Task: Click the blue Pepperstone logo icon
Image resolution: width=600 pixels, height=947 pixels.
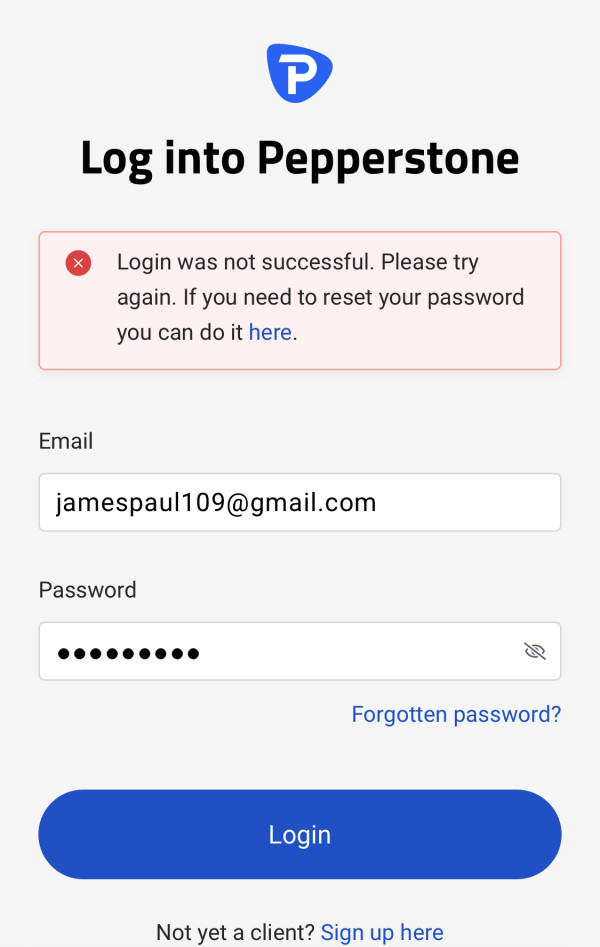Action: pos(300,73)
